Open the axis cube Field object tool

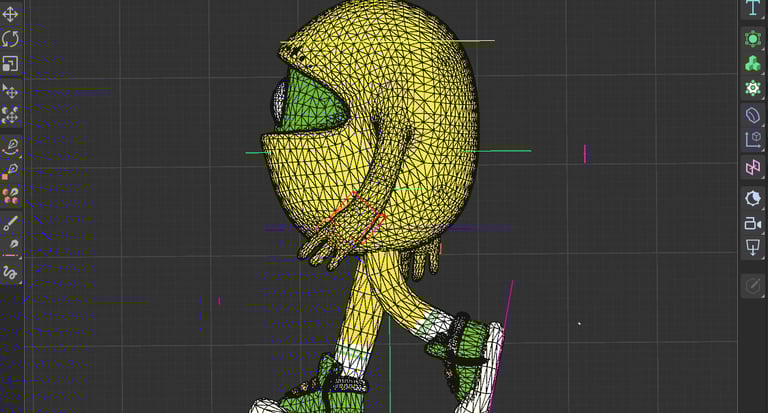coord(753,140)
